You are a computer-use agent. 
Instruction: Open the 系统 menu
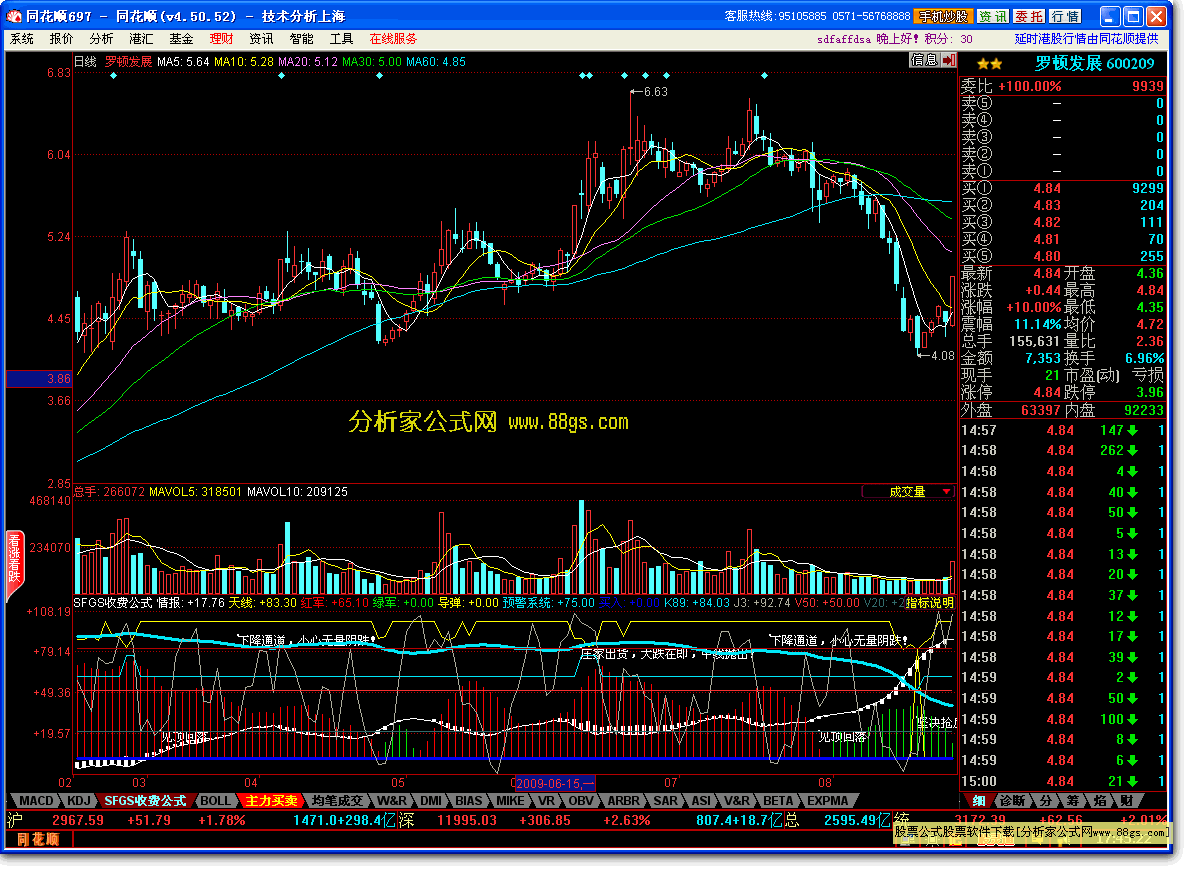[21, 39]
